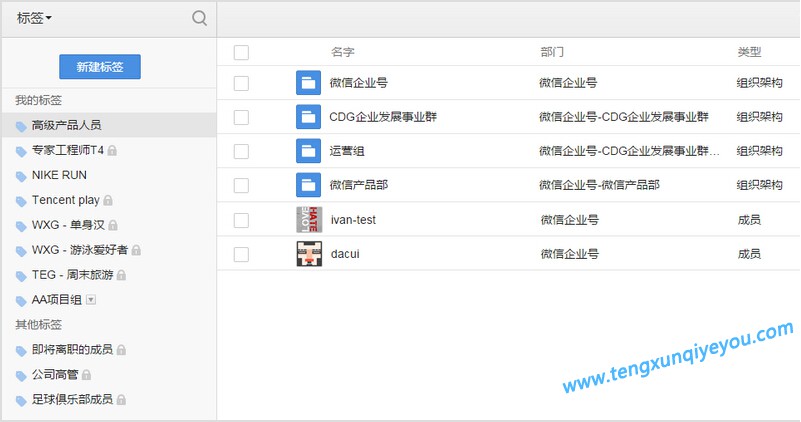Click the 组织架构 type cell for 运营组

[760, 151]
